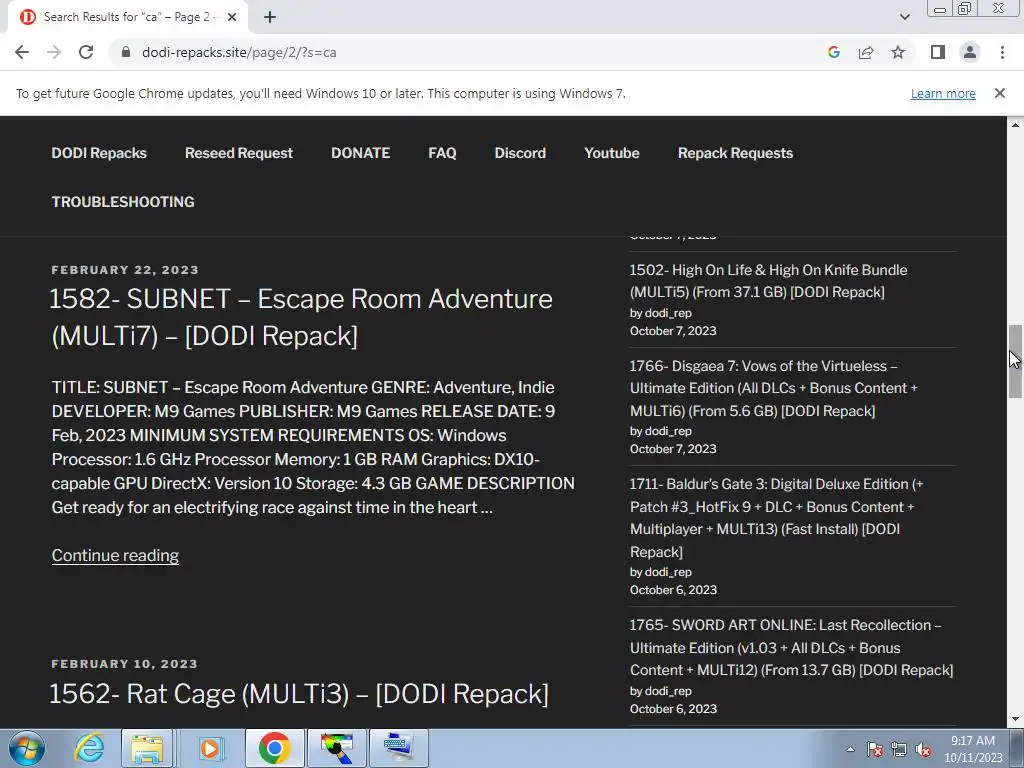Open the High On Life bundle sidebar link
This screenshot has width=1024, height=768.
click(769, 281)
